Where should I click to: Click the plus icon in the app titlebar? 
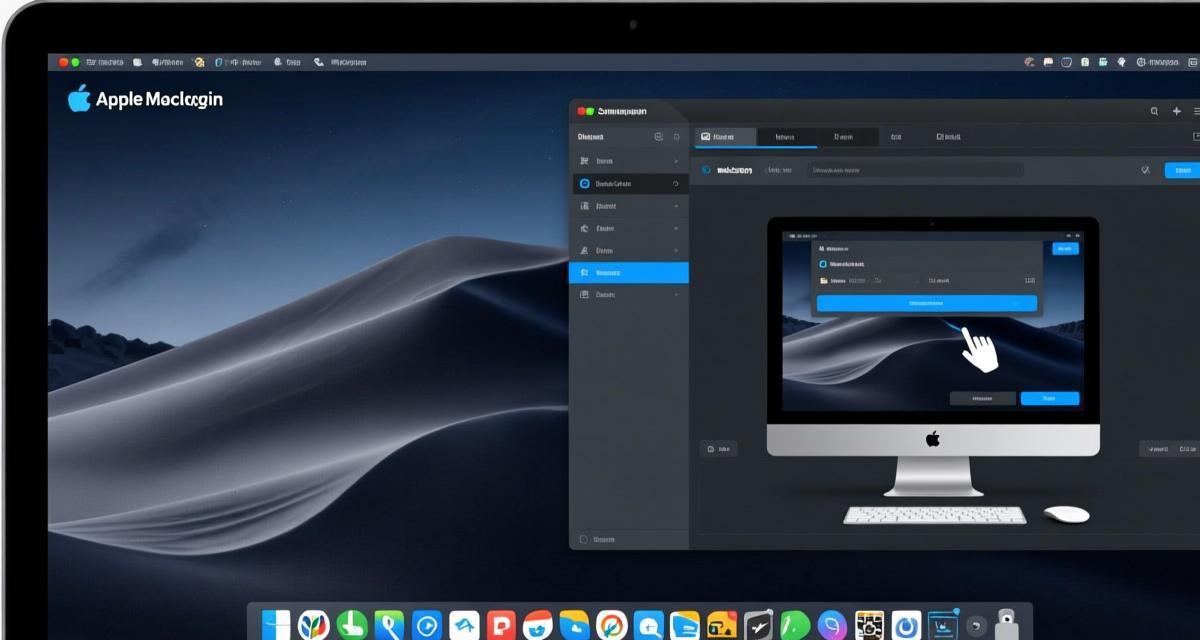pos(1176,112)
